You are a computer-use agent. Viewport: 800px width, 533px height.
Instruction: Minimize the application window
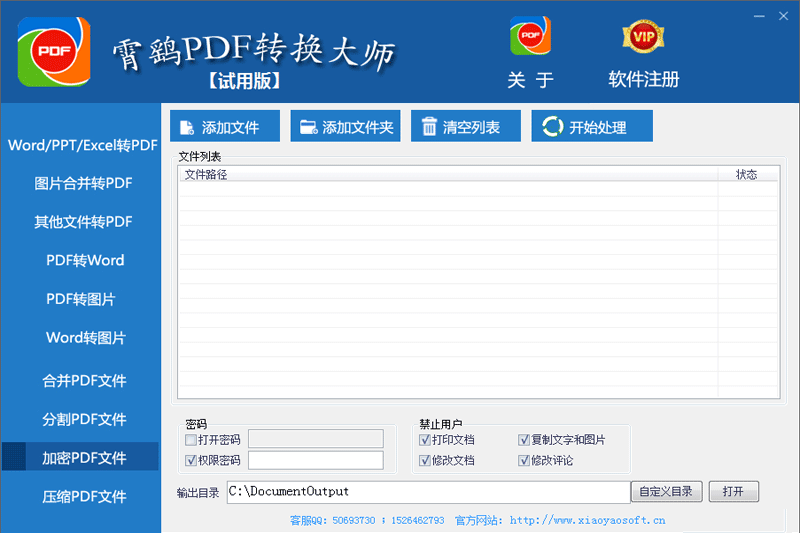click(759, 16)
